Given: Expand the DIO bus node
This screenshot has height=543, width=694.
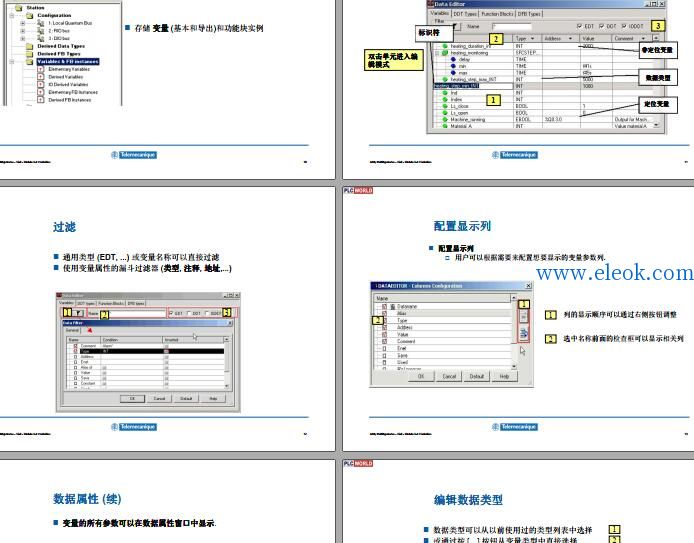Looking at the screenshot, I should 23,39.
